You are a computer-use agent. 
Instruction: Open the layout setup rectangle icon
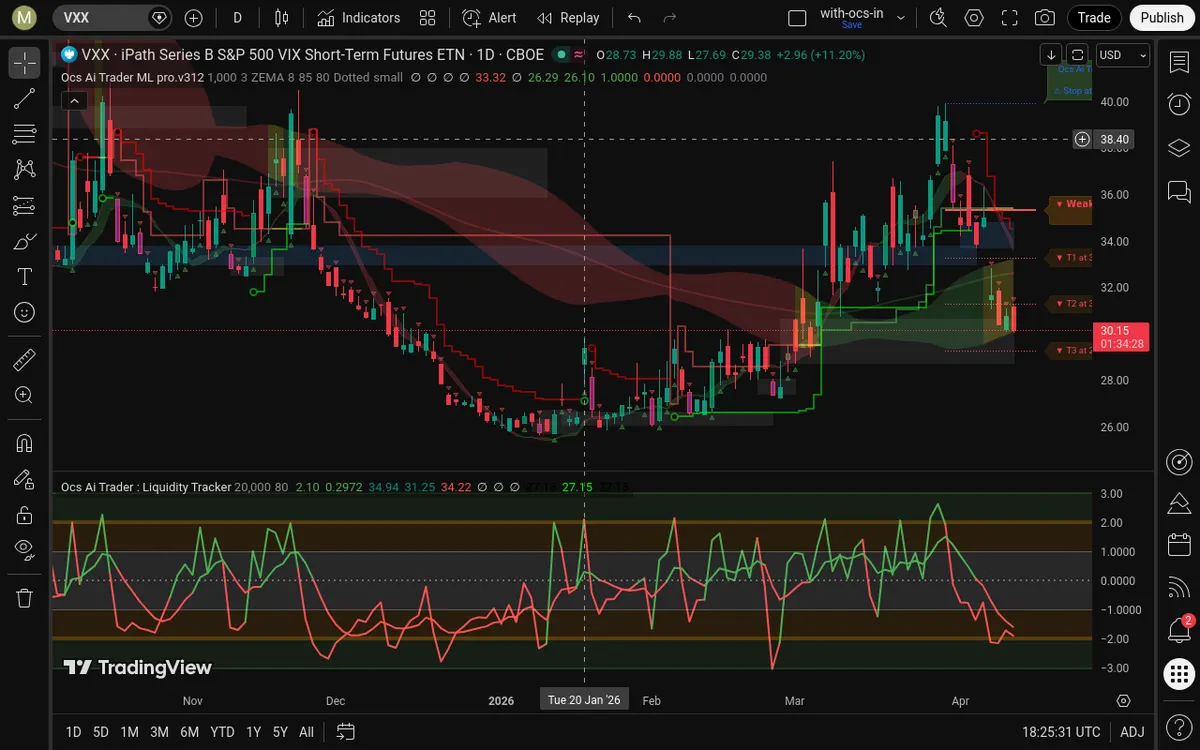[x=797, y=18]
